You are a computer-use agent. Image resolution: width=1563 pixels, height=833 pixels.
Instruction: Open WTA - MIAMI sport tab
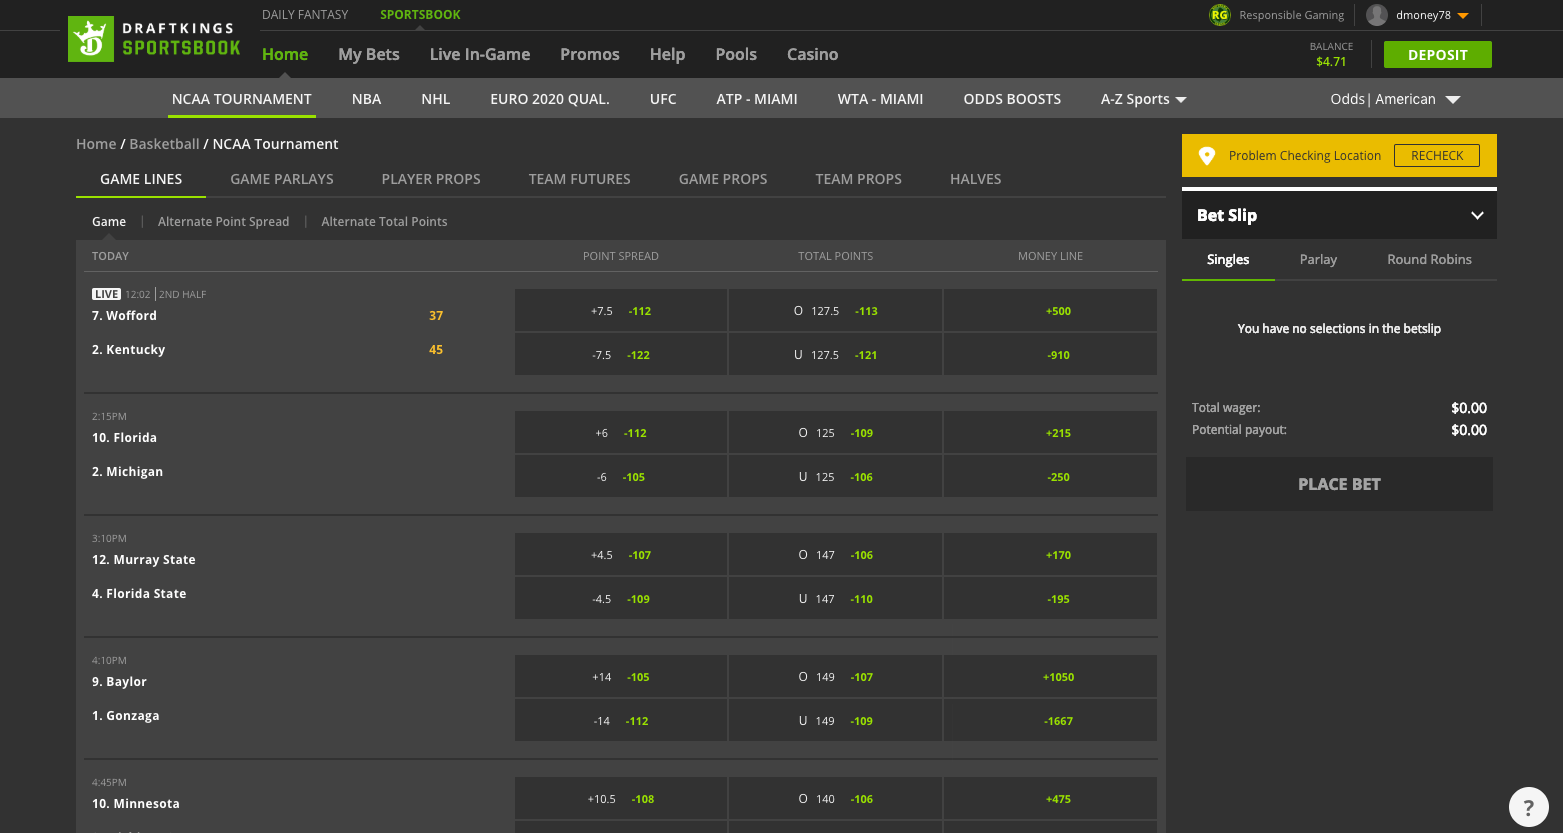880,99
